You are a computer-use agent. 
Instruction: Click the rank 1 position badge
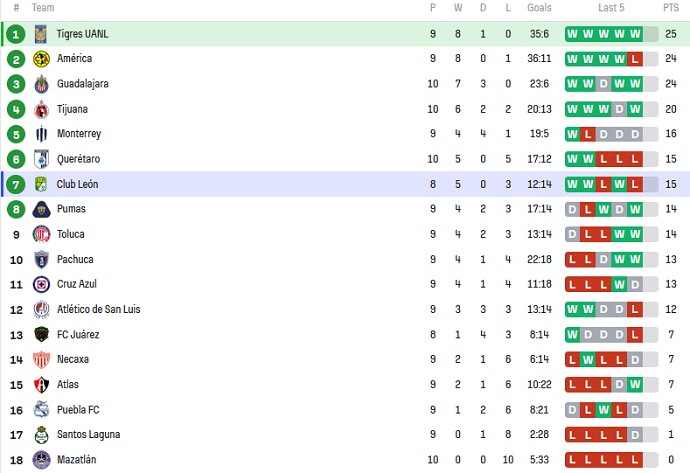pyautogui.click(x=15, y=34)
